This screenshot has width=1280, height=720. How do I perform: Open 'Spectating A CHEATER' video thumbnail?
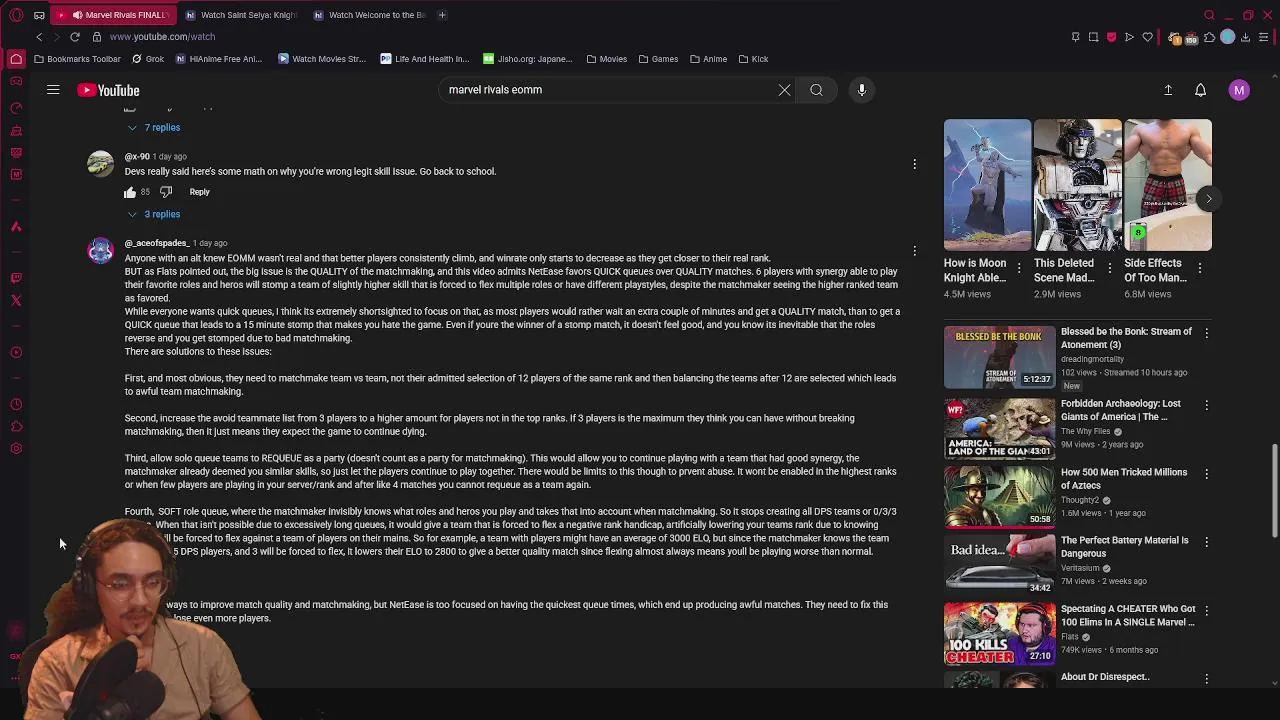[x=999, y=634]
